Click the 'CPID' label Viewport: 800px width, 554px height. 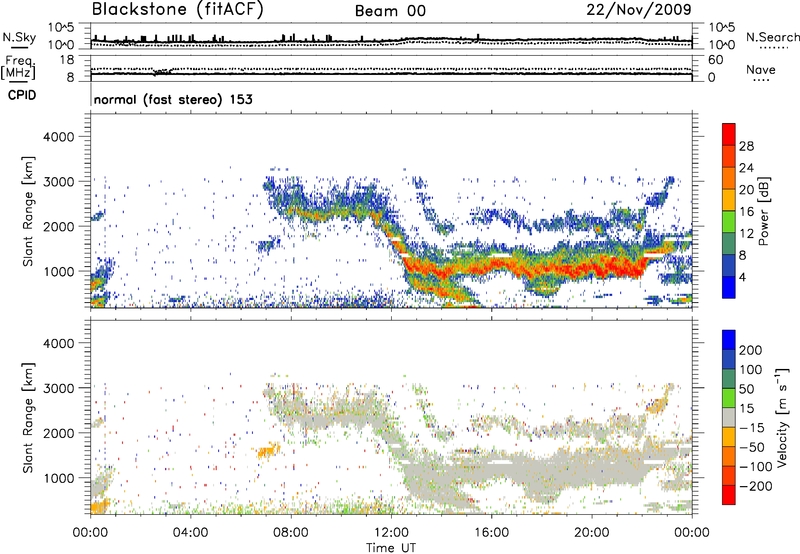(22, 95)
